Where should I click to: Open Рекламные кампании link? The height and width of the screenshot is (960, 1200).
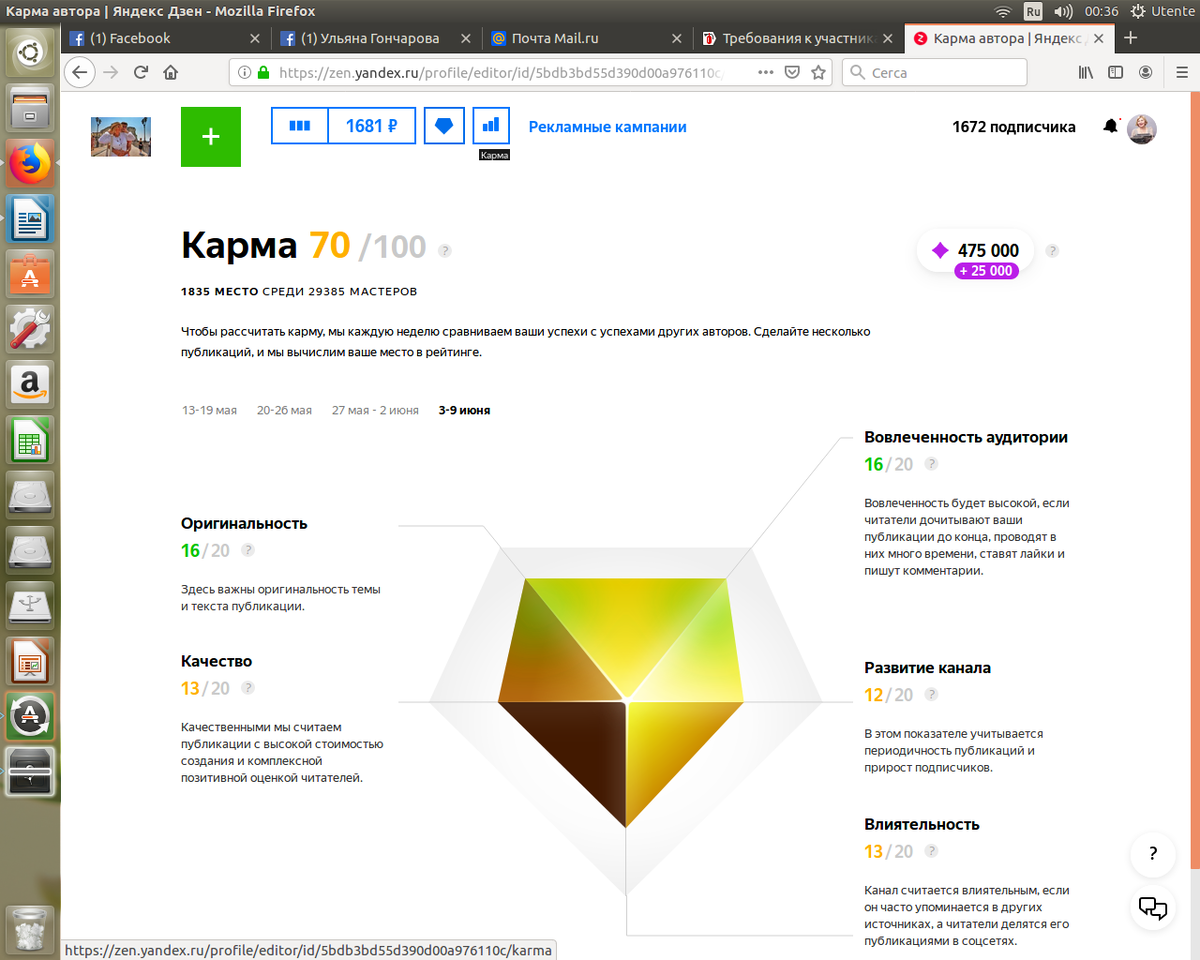607,127
